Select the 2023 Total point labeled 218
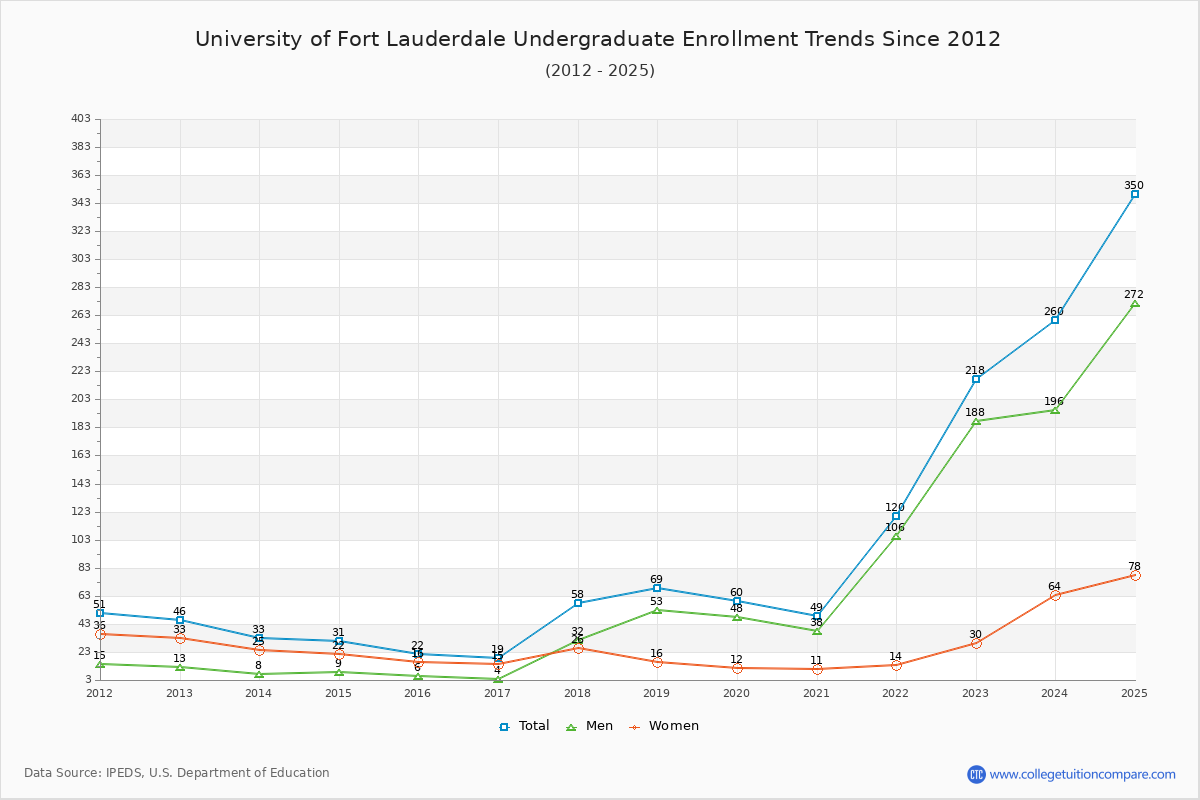 [x=976, y=379]
